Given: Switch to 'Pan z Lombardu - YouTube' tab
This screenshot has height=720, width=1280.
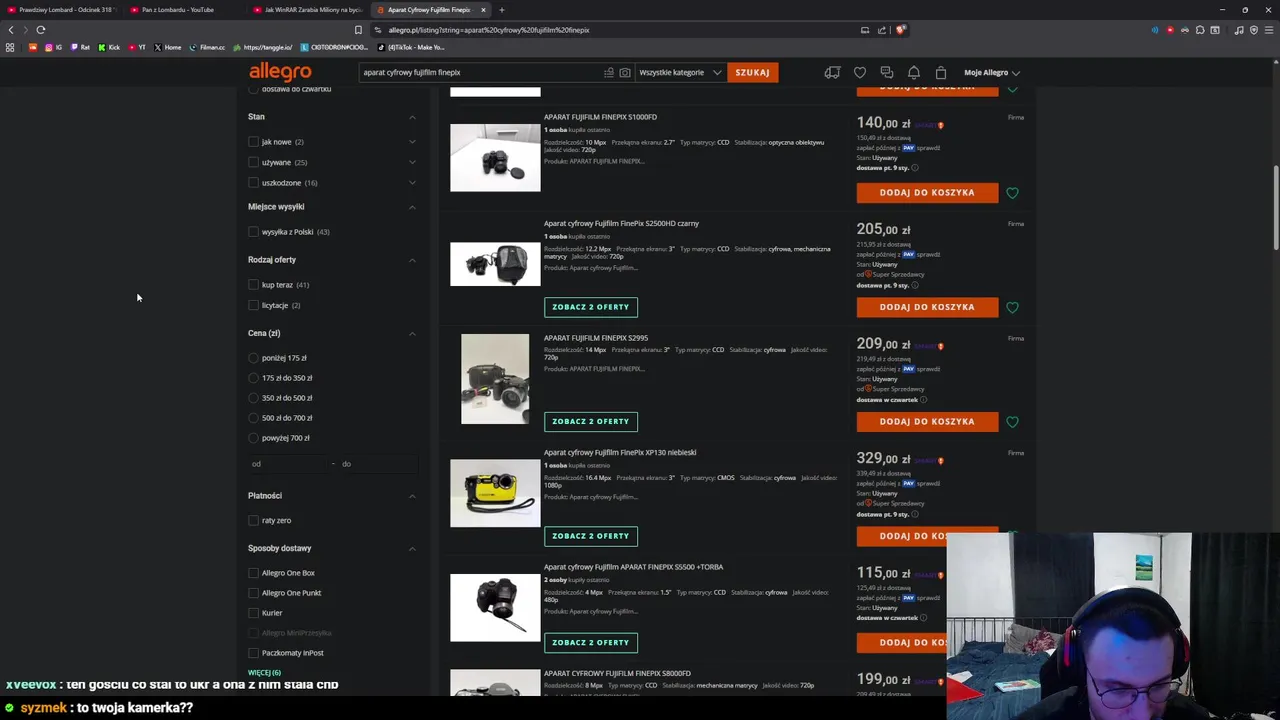Looking at the screenshot, I should (x=185, y=10).
